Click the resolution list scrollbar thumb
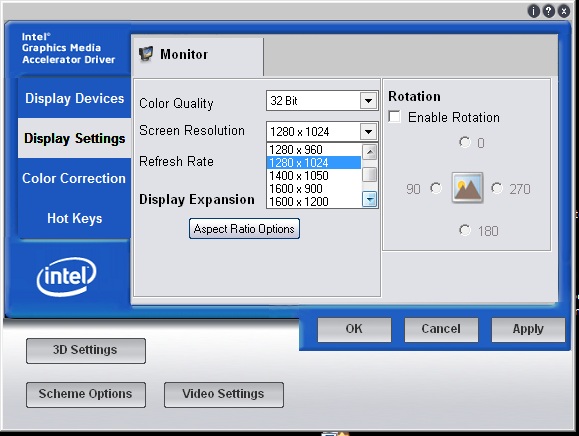 369,174
